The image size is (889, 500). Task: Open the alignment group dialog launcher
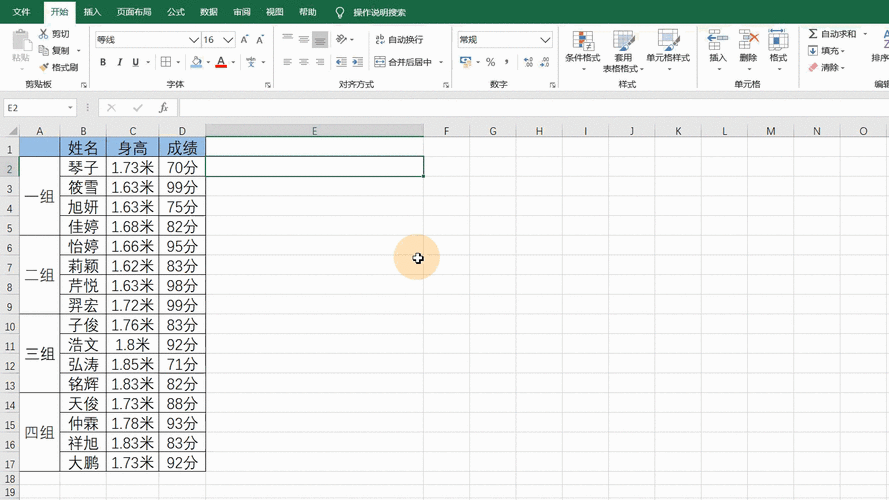(446, 84)
